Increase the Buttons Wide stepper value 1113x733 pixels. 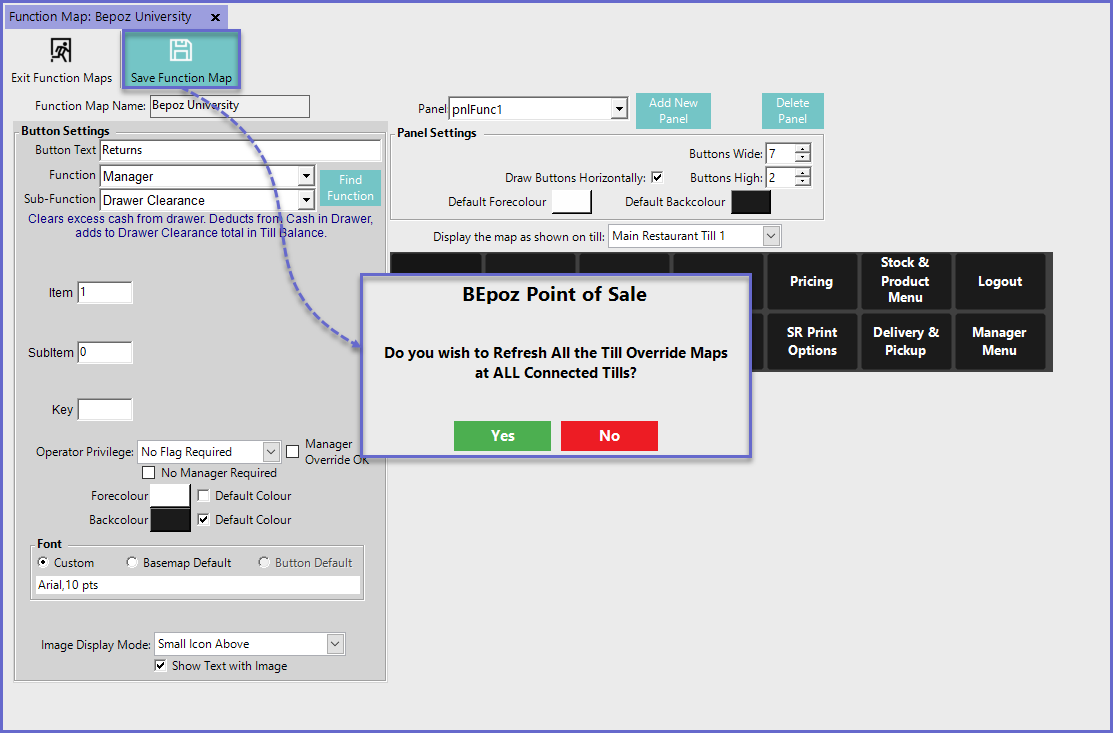click(x=802, y=148)
